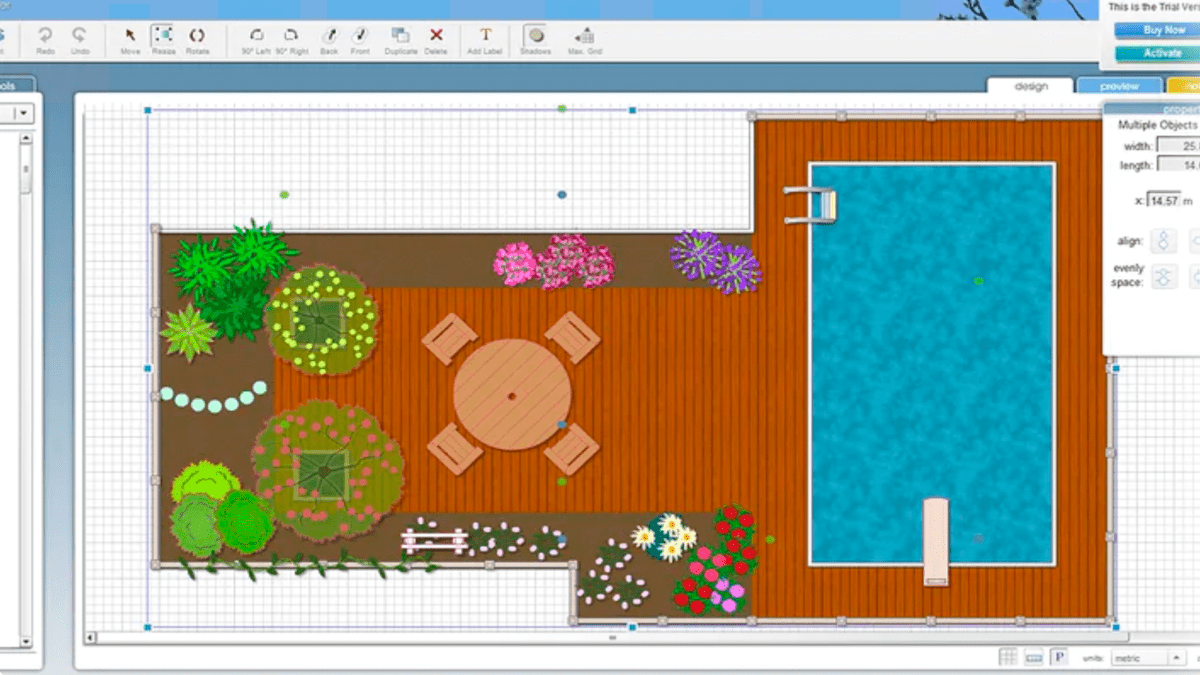Toggle the ruler icon in bottom bar
The image size is (1200, 675).
1034,657
